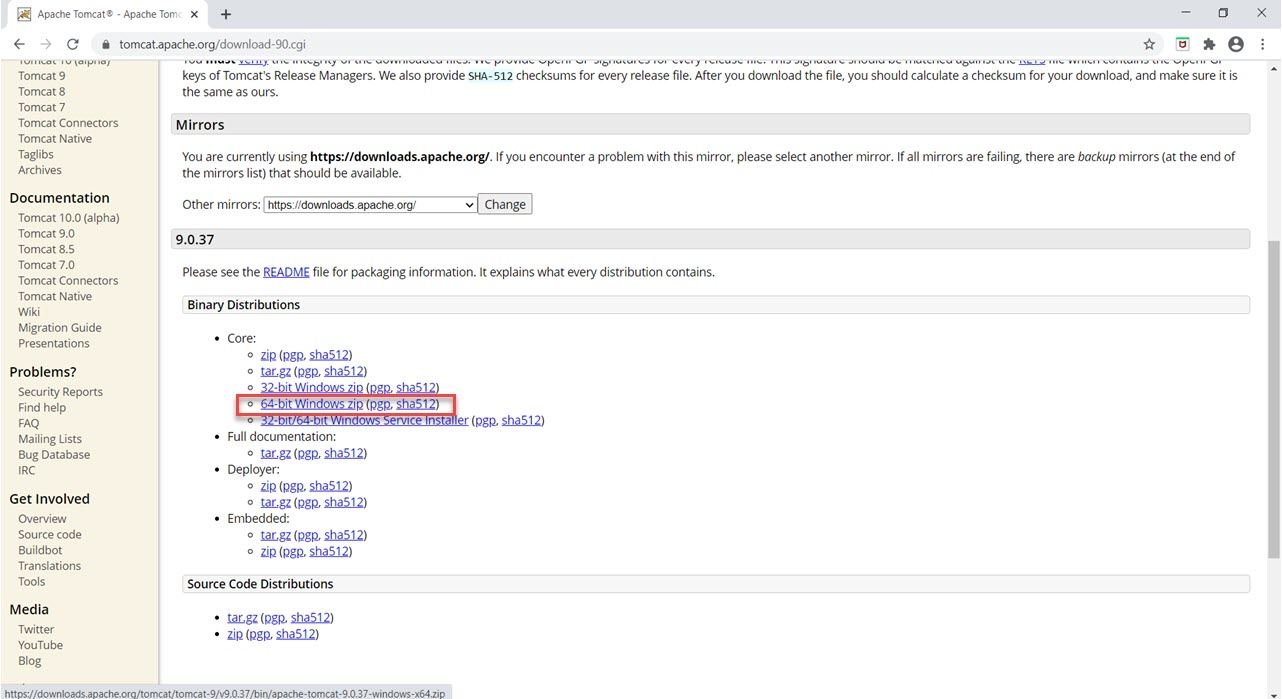
Task: Reload the Tomcat download page
Action: [x=73, y=44]
